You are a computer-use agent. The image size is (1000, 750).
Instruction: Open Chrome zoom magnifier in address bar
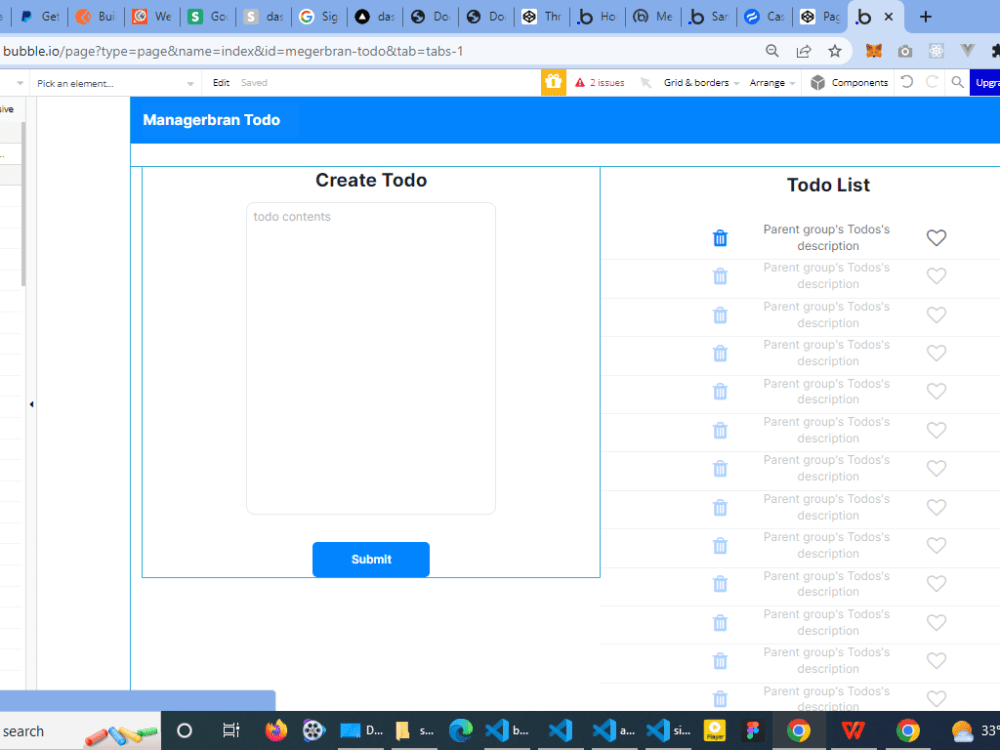(x=772, y=51)
